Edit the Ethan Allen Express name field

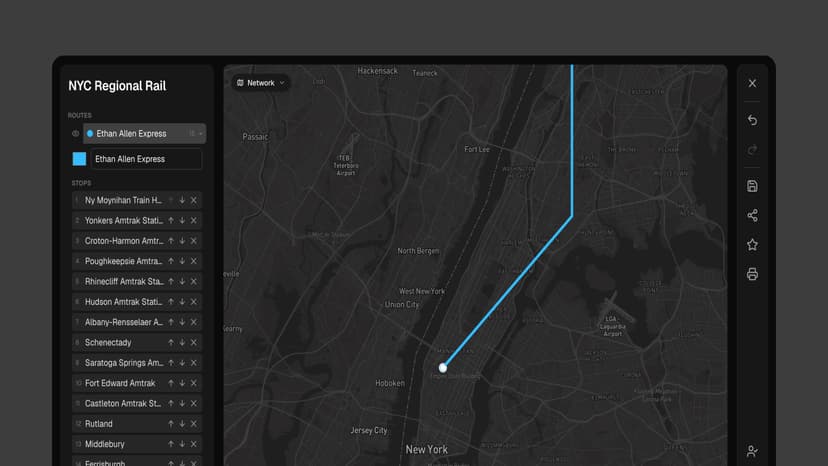click(x=146, y=159)
